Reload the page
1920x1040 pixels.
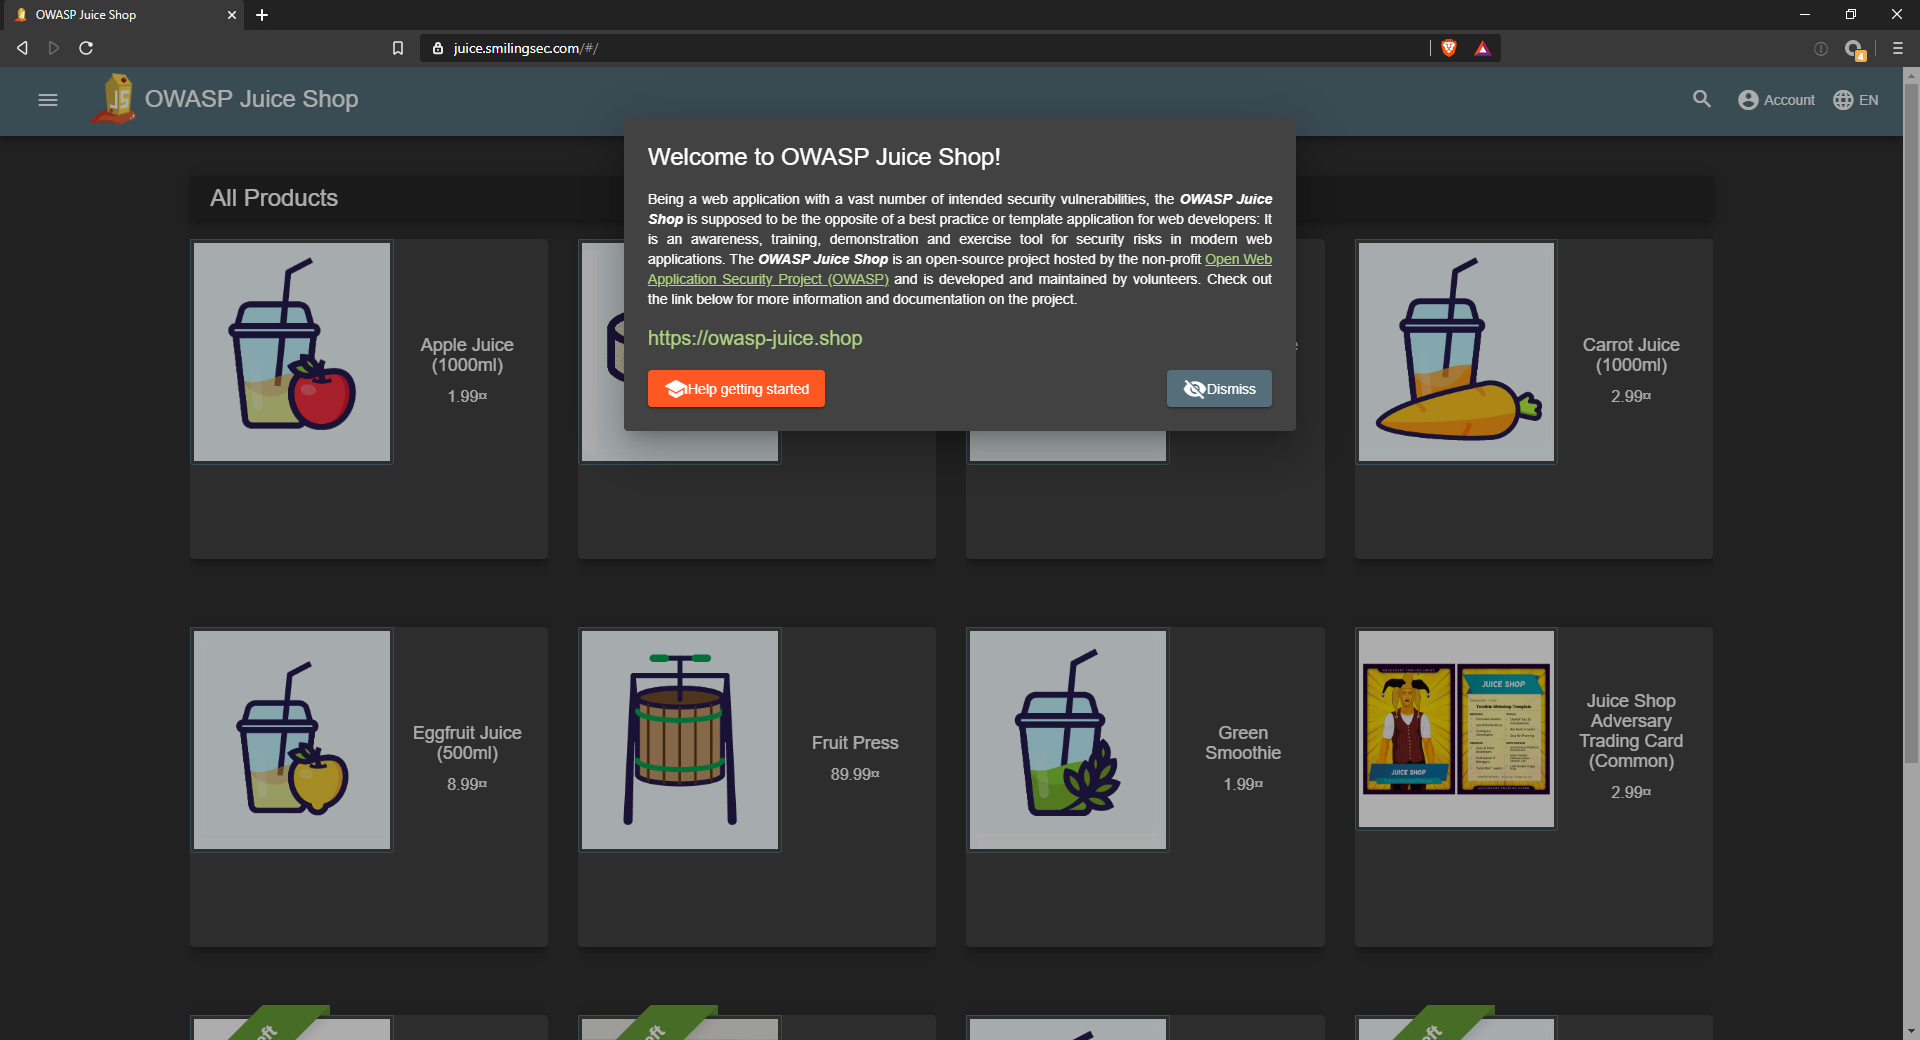coord(86,48)
